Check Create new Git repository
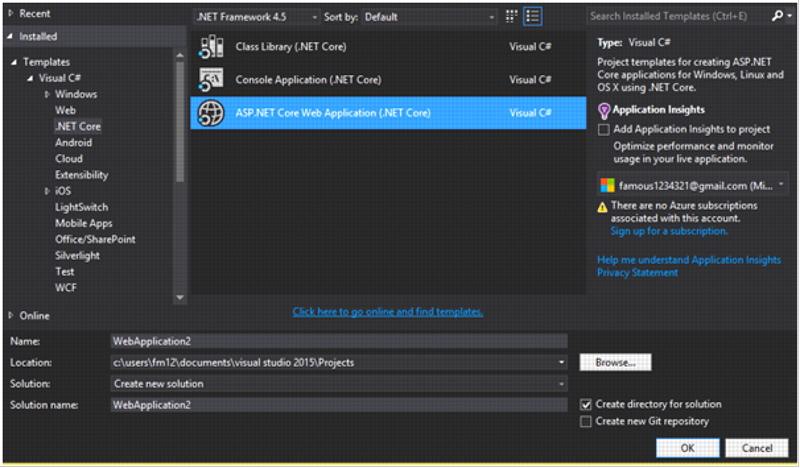The width and height of the screenshot is (800, 468). click(586, 422)
